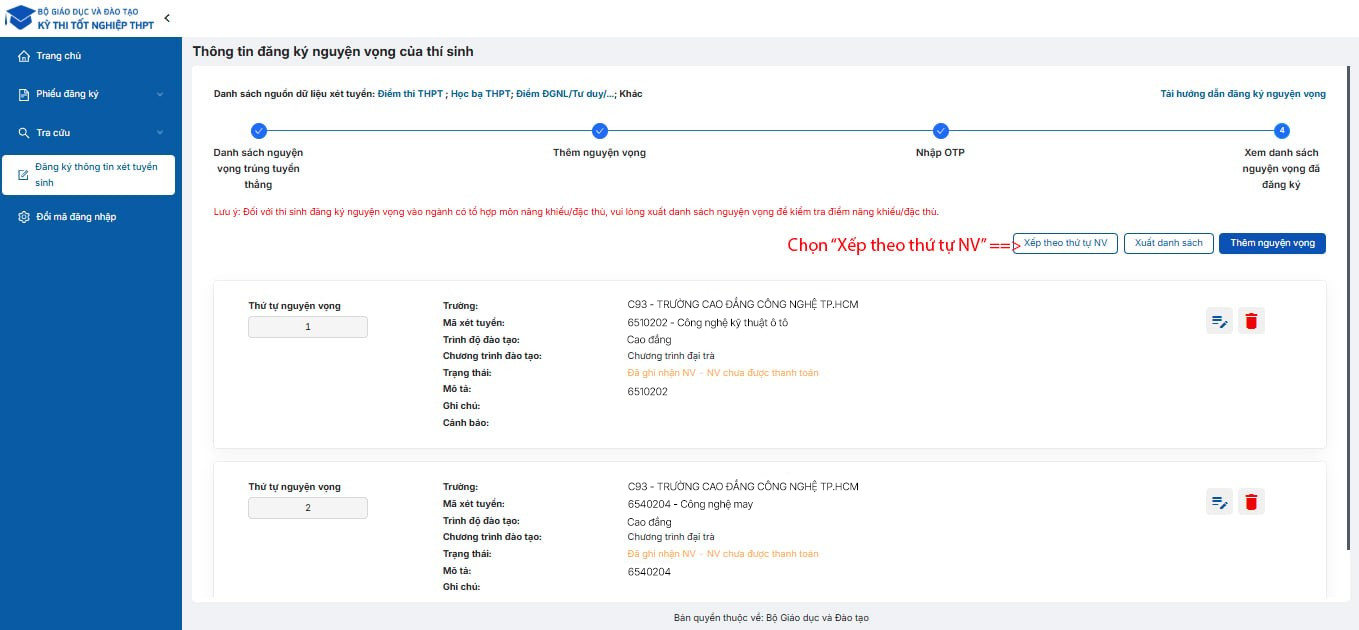The width and height of the screenshot is (1359, 630).
Task: Click the gear icon for Đổi mã đăng nhập
Action: pos(24,217)
